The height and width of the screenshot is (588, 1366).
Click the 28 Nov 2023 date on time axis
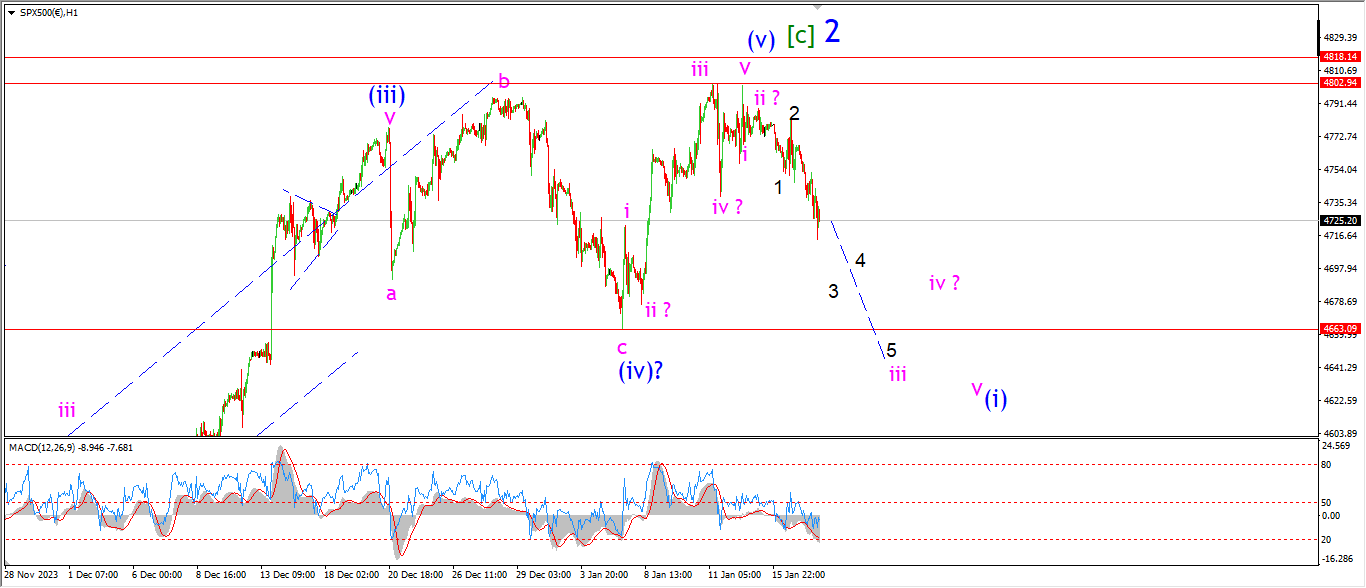[32, 575]
